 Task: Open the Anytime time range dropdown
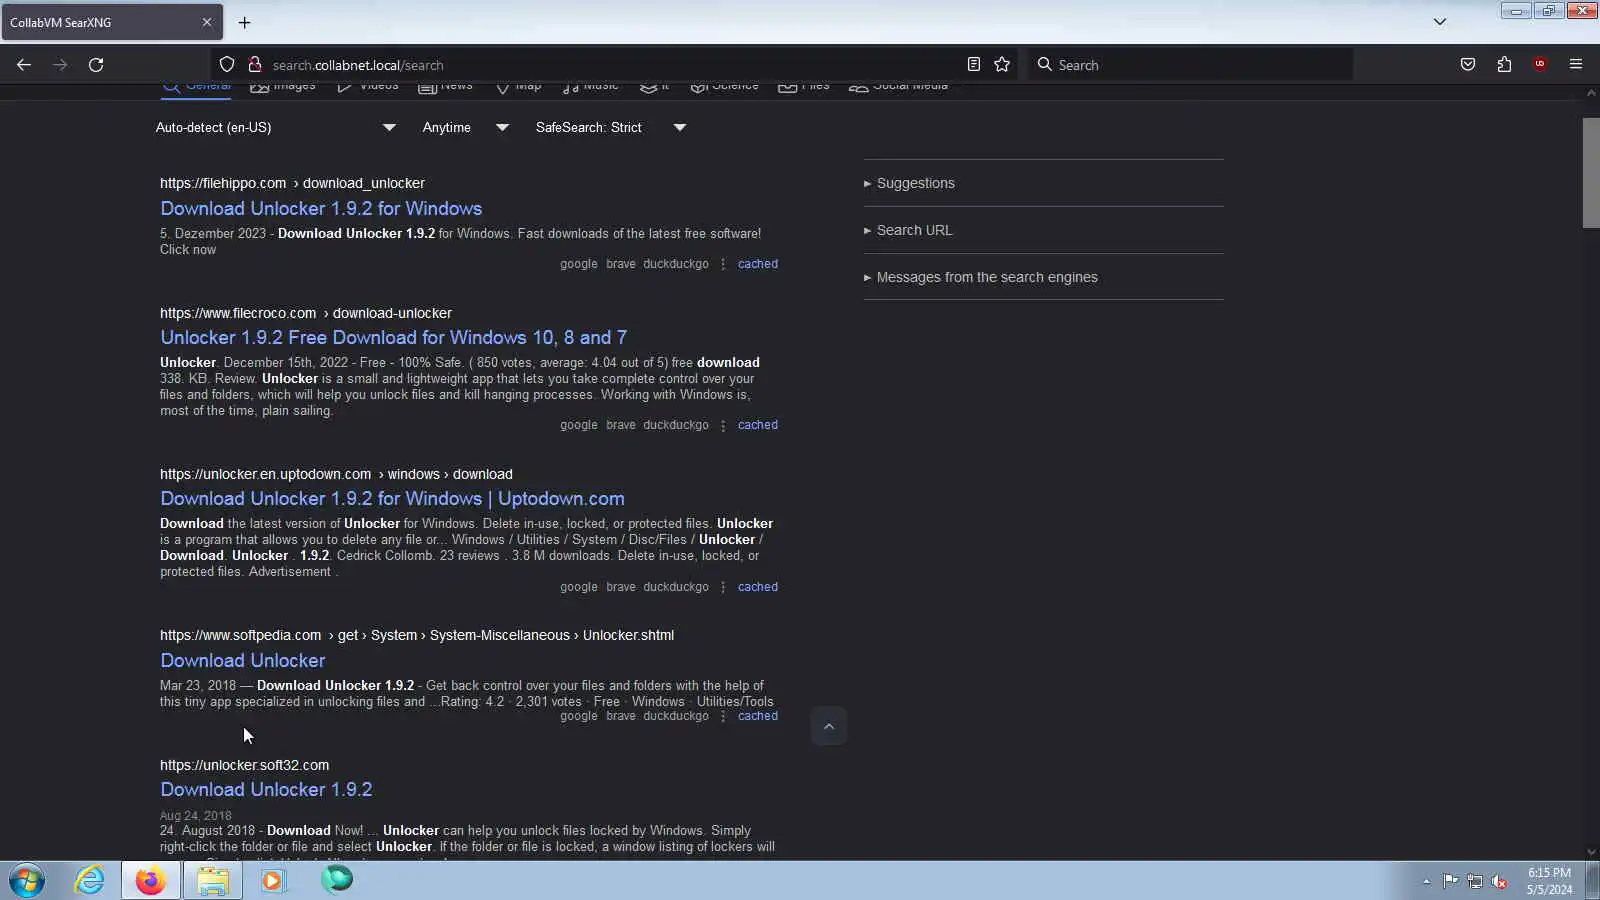[x=466, y=128]
